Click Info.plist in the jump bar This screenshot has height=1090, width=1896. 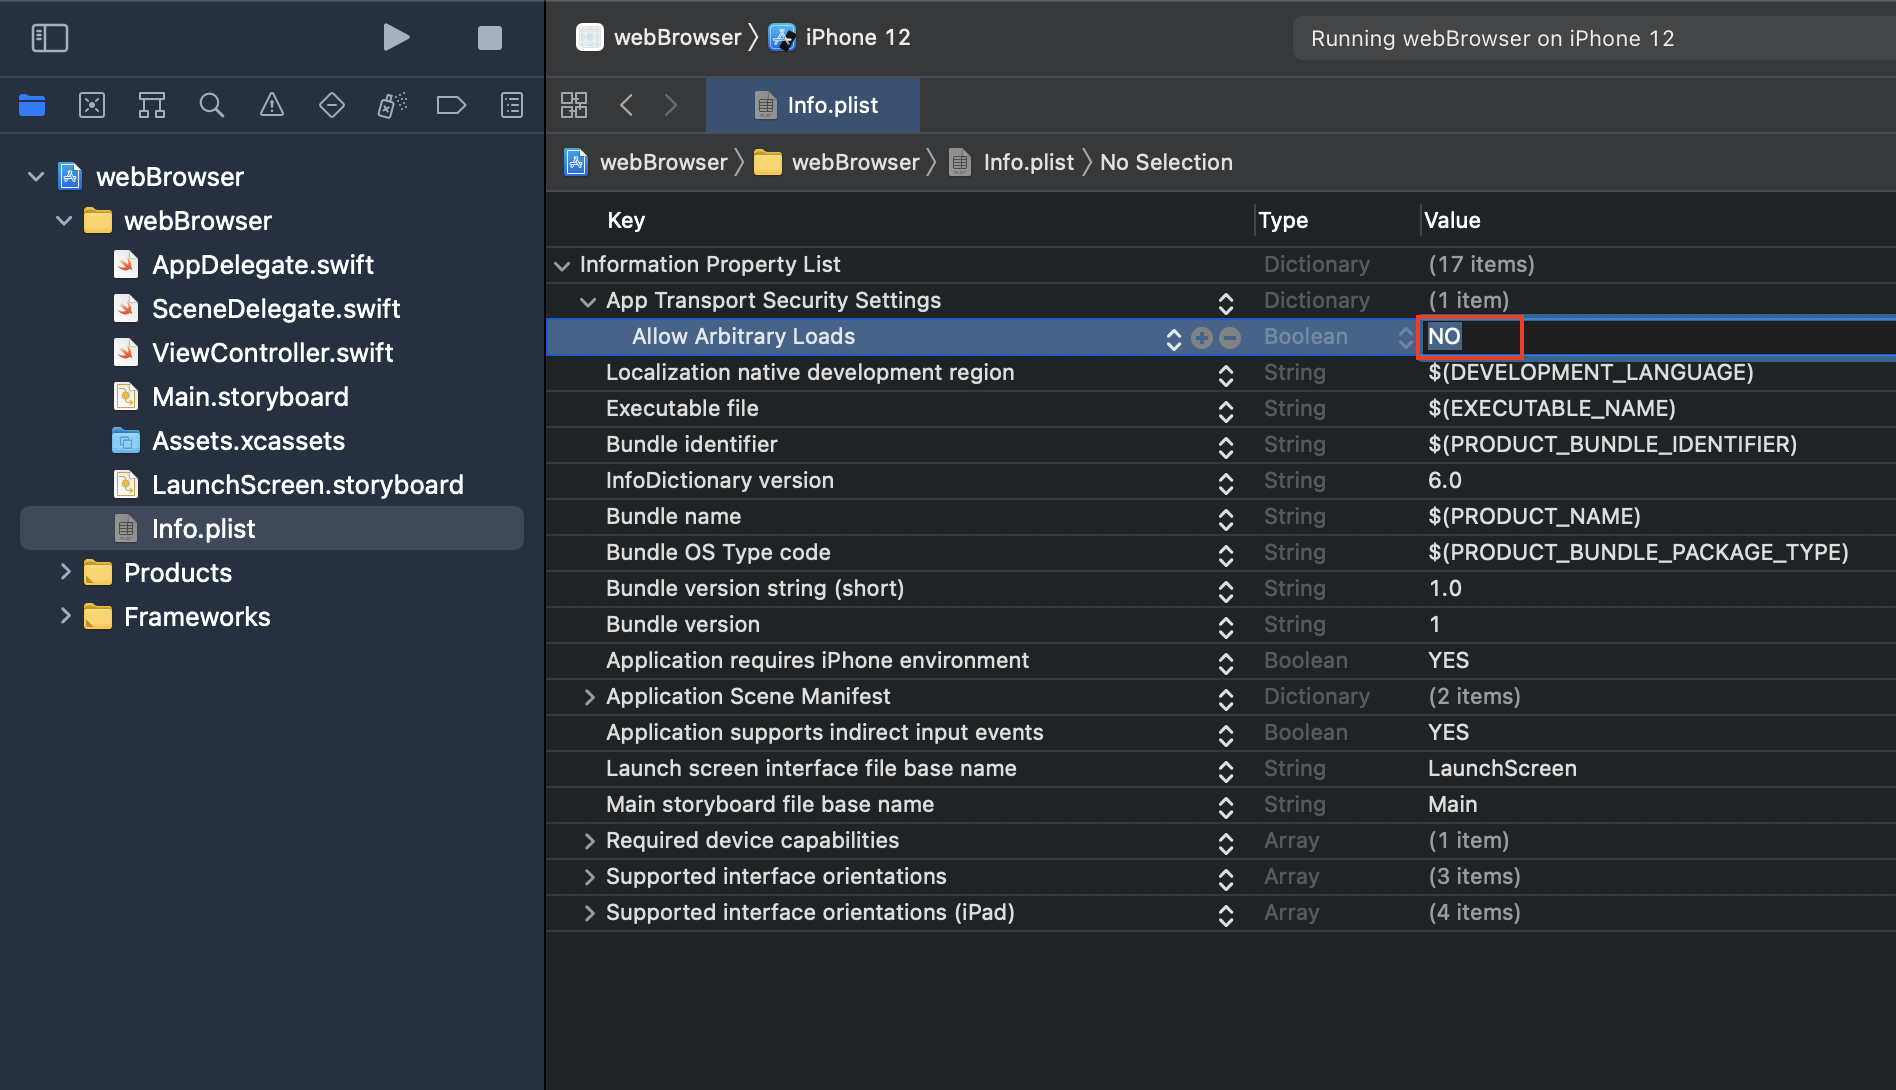(x=1011, y=162)
